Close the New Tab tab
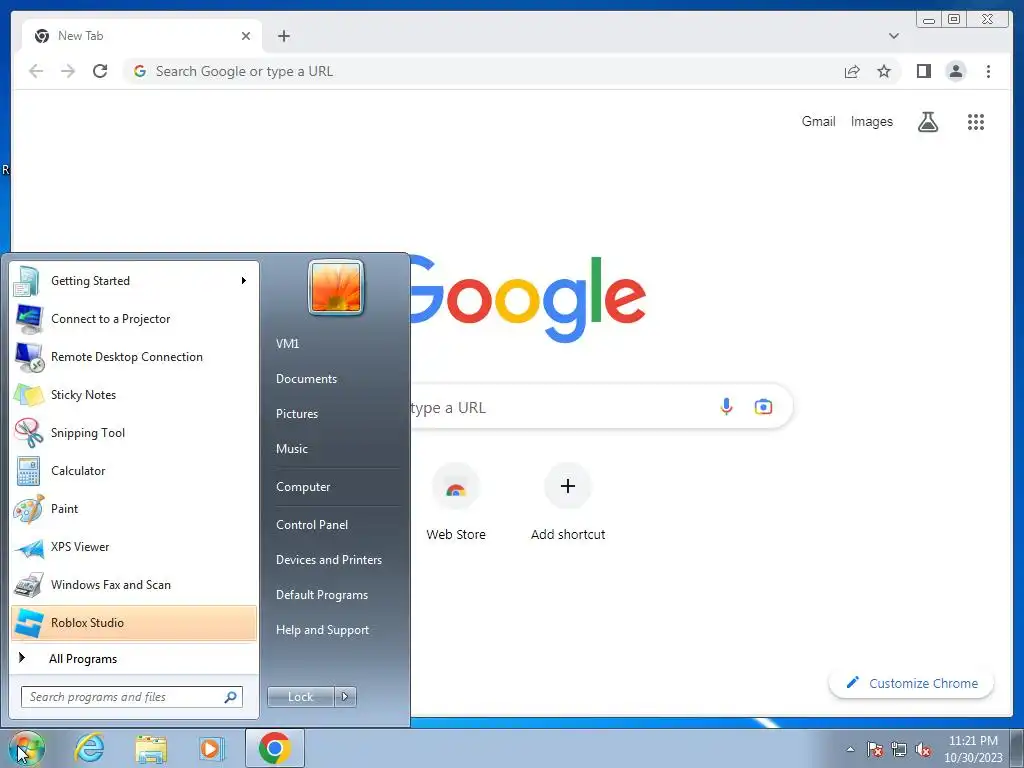Image resolution: width=1024 pixels, height=768 pixels. [246, 36]
